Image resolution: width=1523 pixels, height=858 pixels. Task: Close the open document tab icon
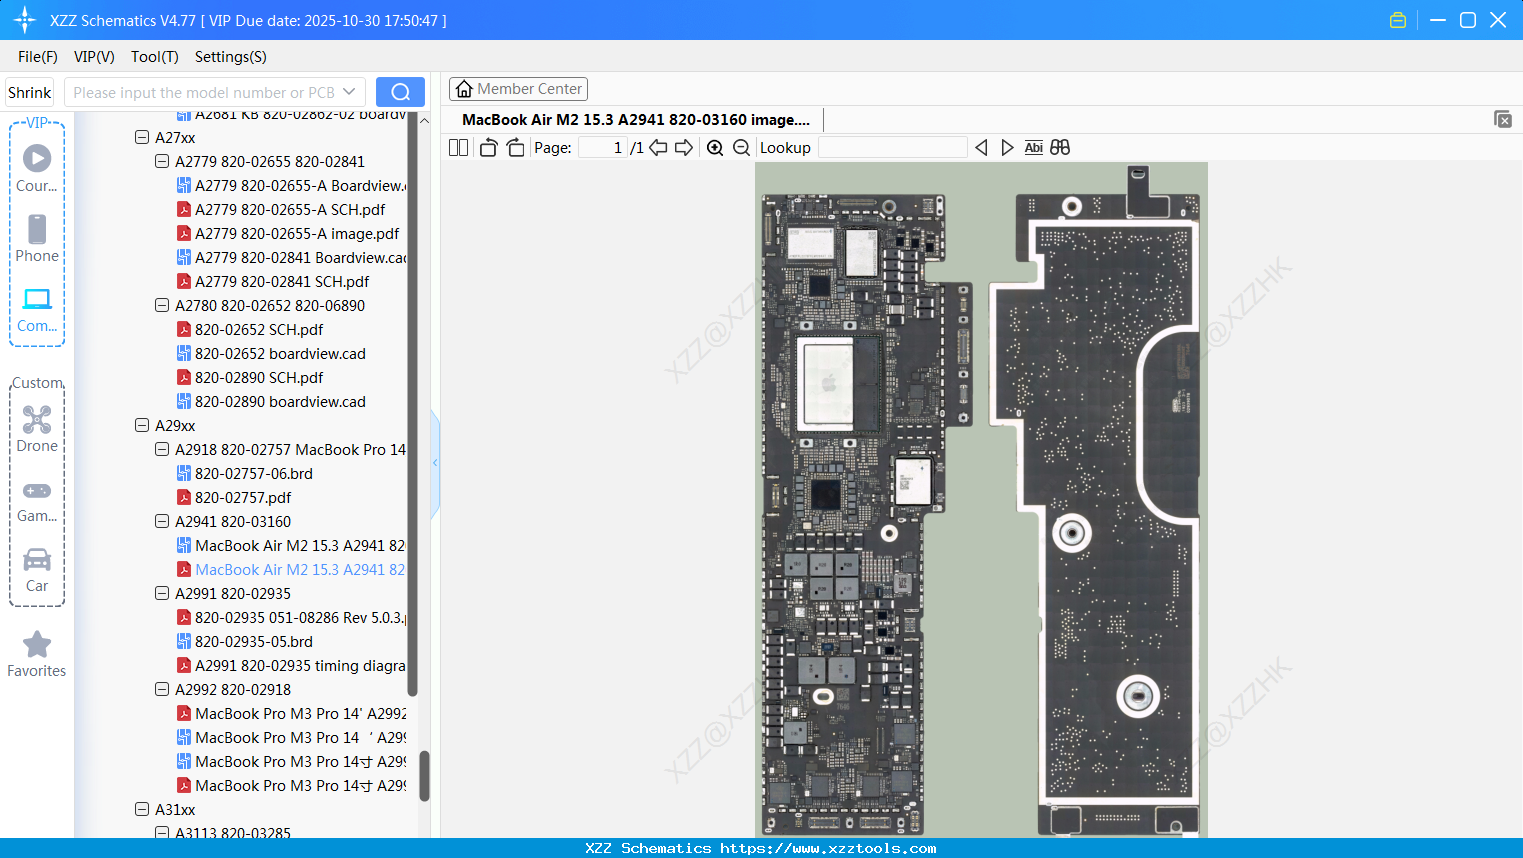pos(1503,119)
